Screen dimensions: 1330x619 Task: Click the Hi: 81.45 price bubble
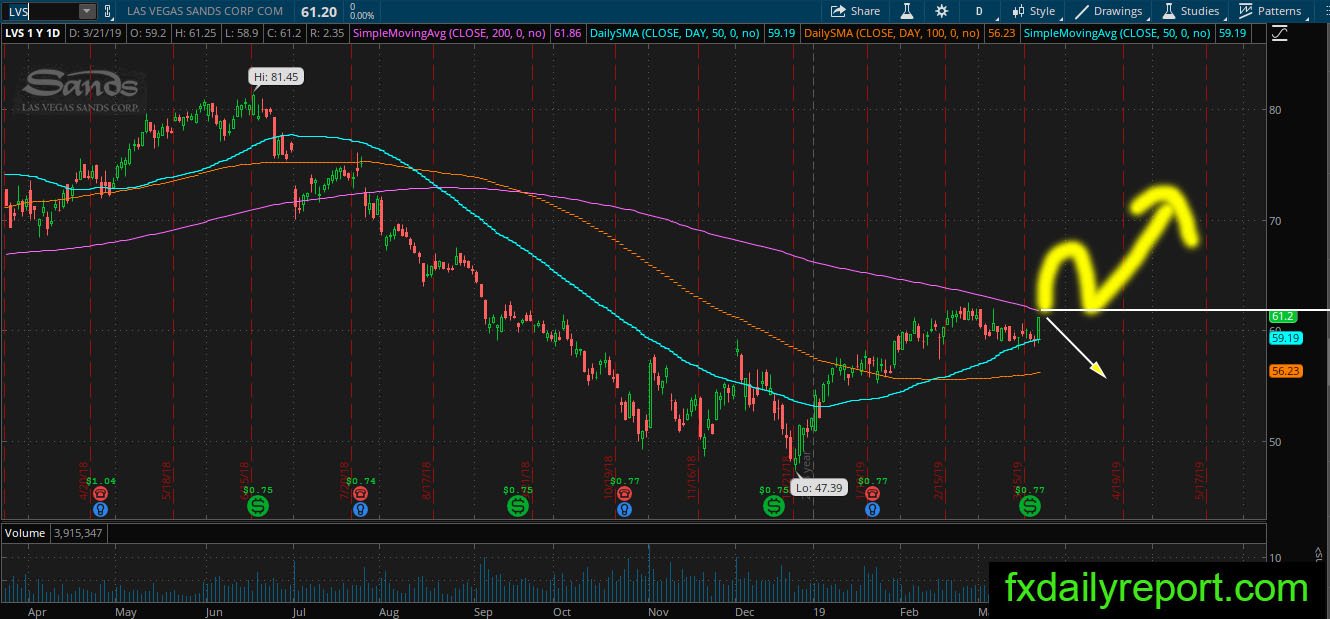click(x=277, y=76)
